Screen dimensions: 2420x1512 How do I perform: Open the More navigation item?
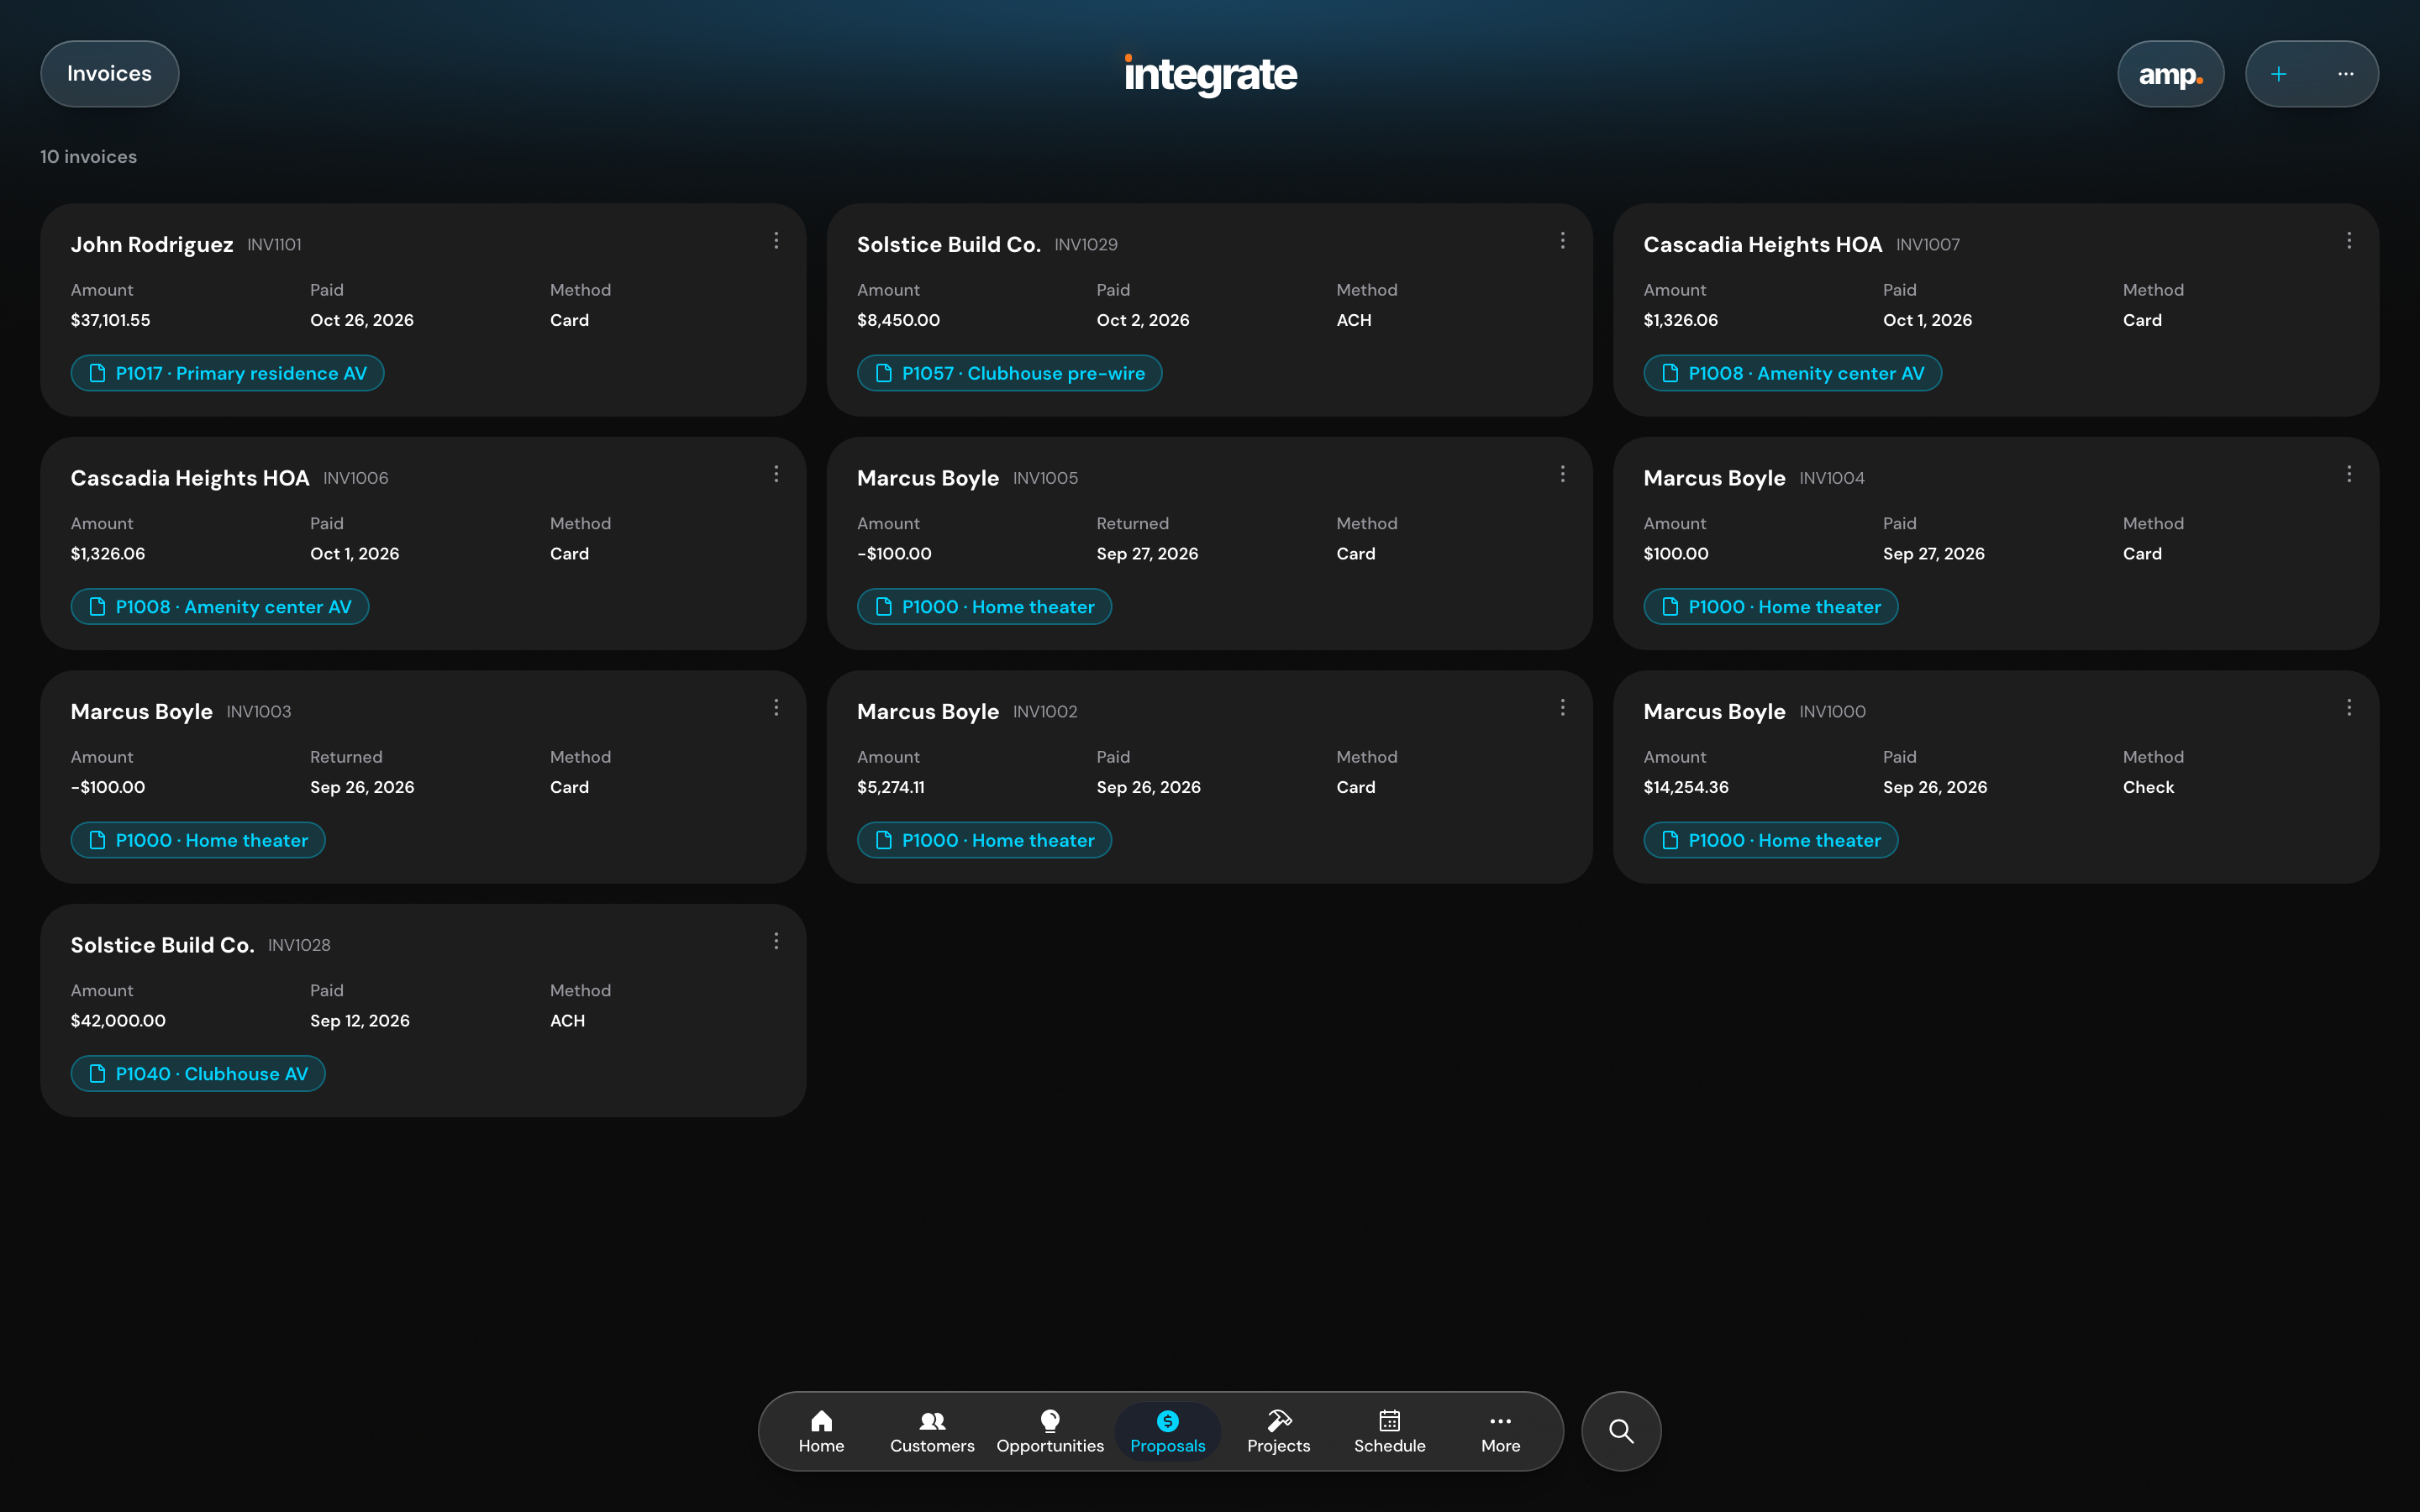click(x=1500, y=1431)
